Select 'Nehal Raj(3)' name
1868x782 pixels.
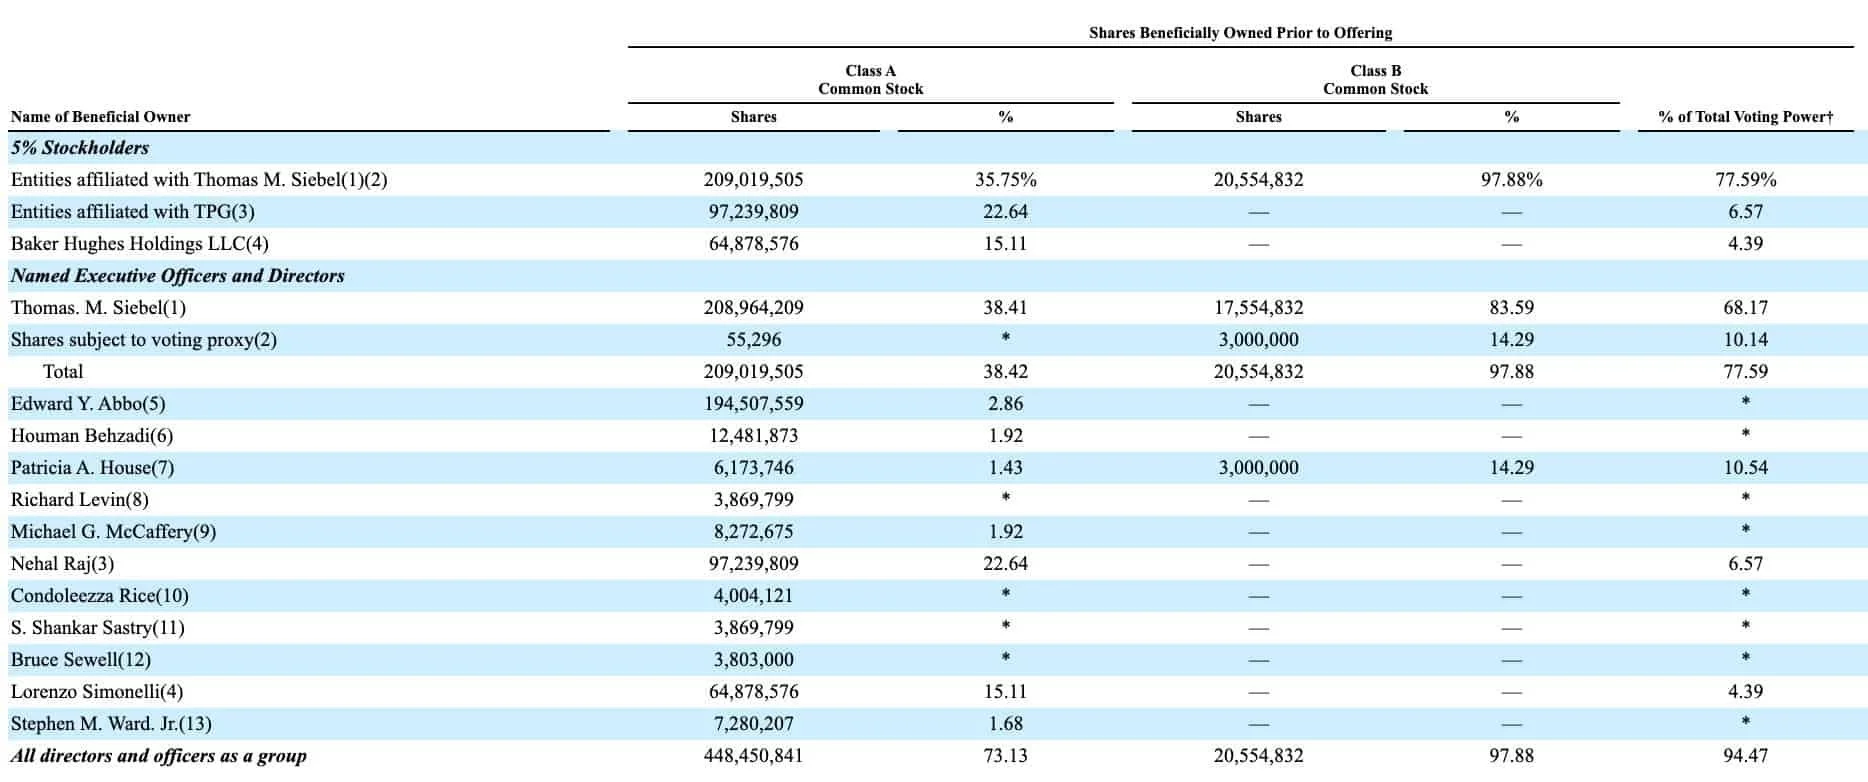click(63, 564)
